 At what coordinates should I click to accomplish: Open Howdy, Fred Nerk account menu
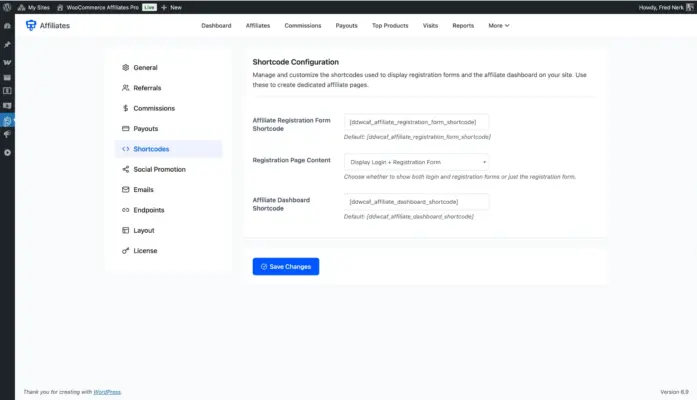[x=666, y=7]
